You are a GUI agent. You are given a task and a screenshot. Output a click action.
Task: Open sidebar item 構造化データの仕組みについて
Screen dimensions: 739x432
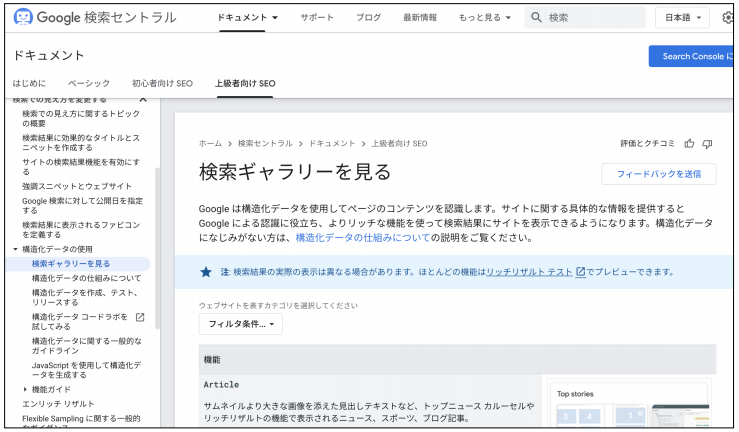pos(86,278)
